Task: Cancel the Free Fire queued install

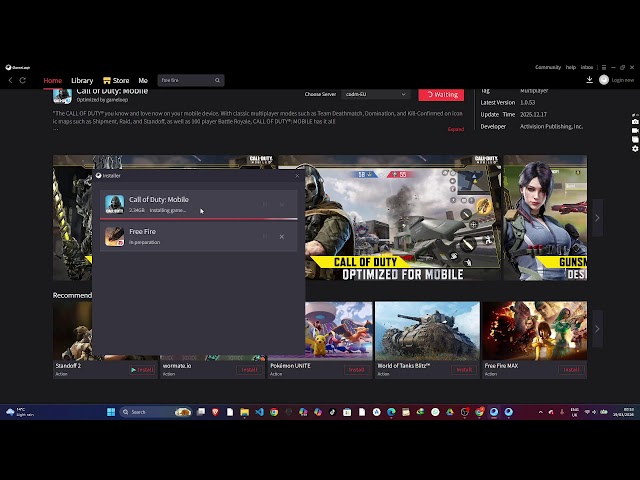Action: pyautogui.click(x=282, y=237)
